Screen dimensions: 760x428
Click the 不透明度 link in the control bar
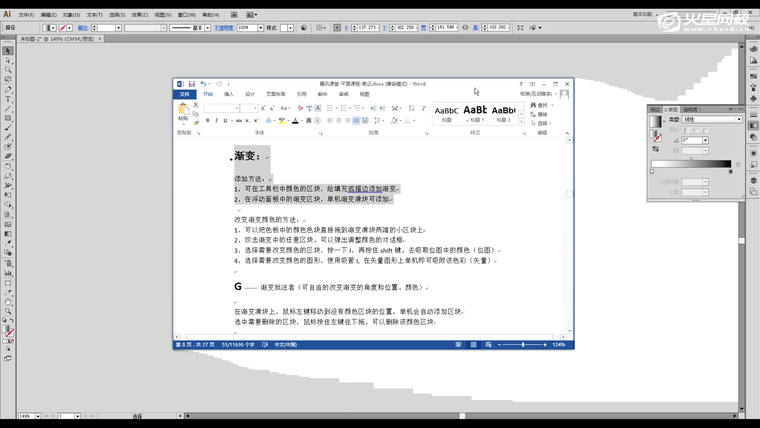point(226,28)
